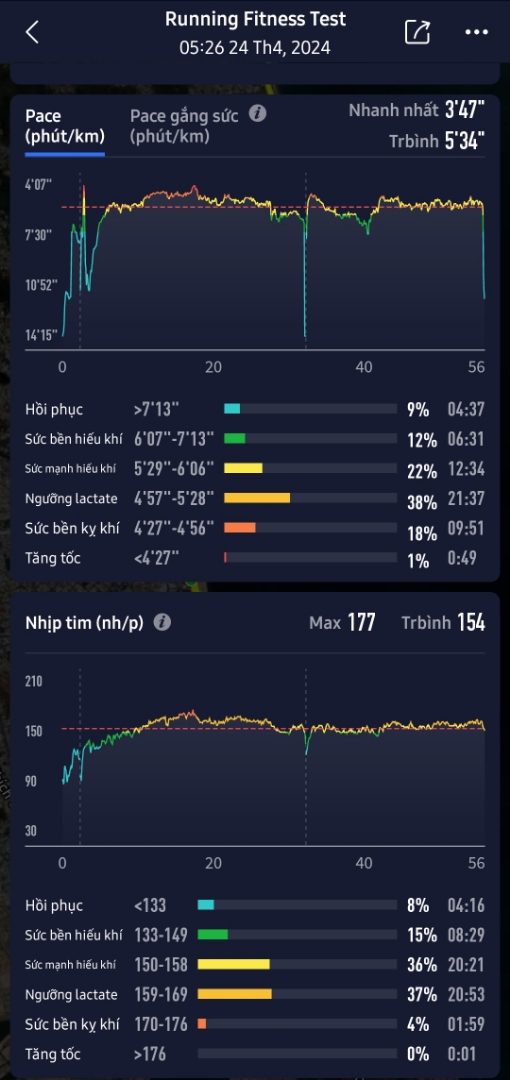510x1080 pixels.
Task: Tap pace range 5'29"-6'06"
Action: pyautogui.click(x=174, y=468)
